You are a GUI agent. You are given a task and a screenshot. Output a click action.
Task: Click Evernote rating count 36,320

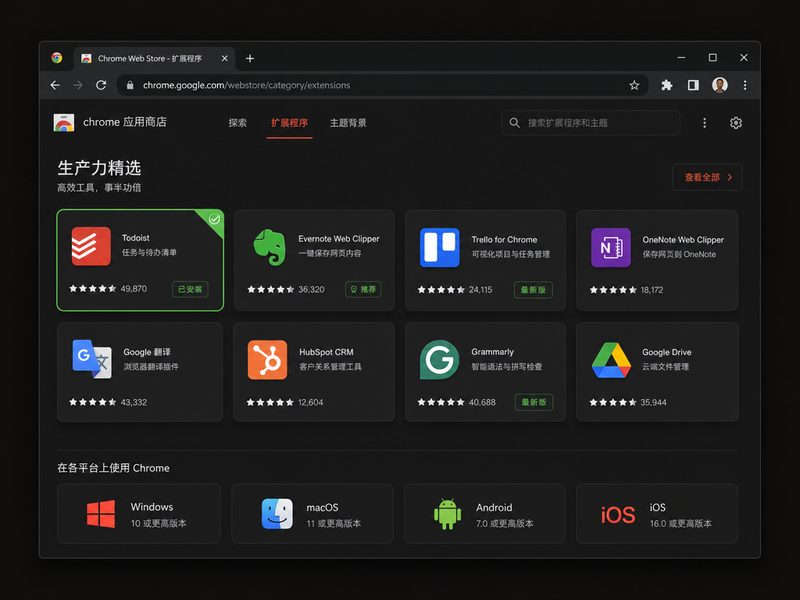click(x=311, y=289)
